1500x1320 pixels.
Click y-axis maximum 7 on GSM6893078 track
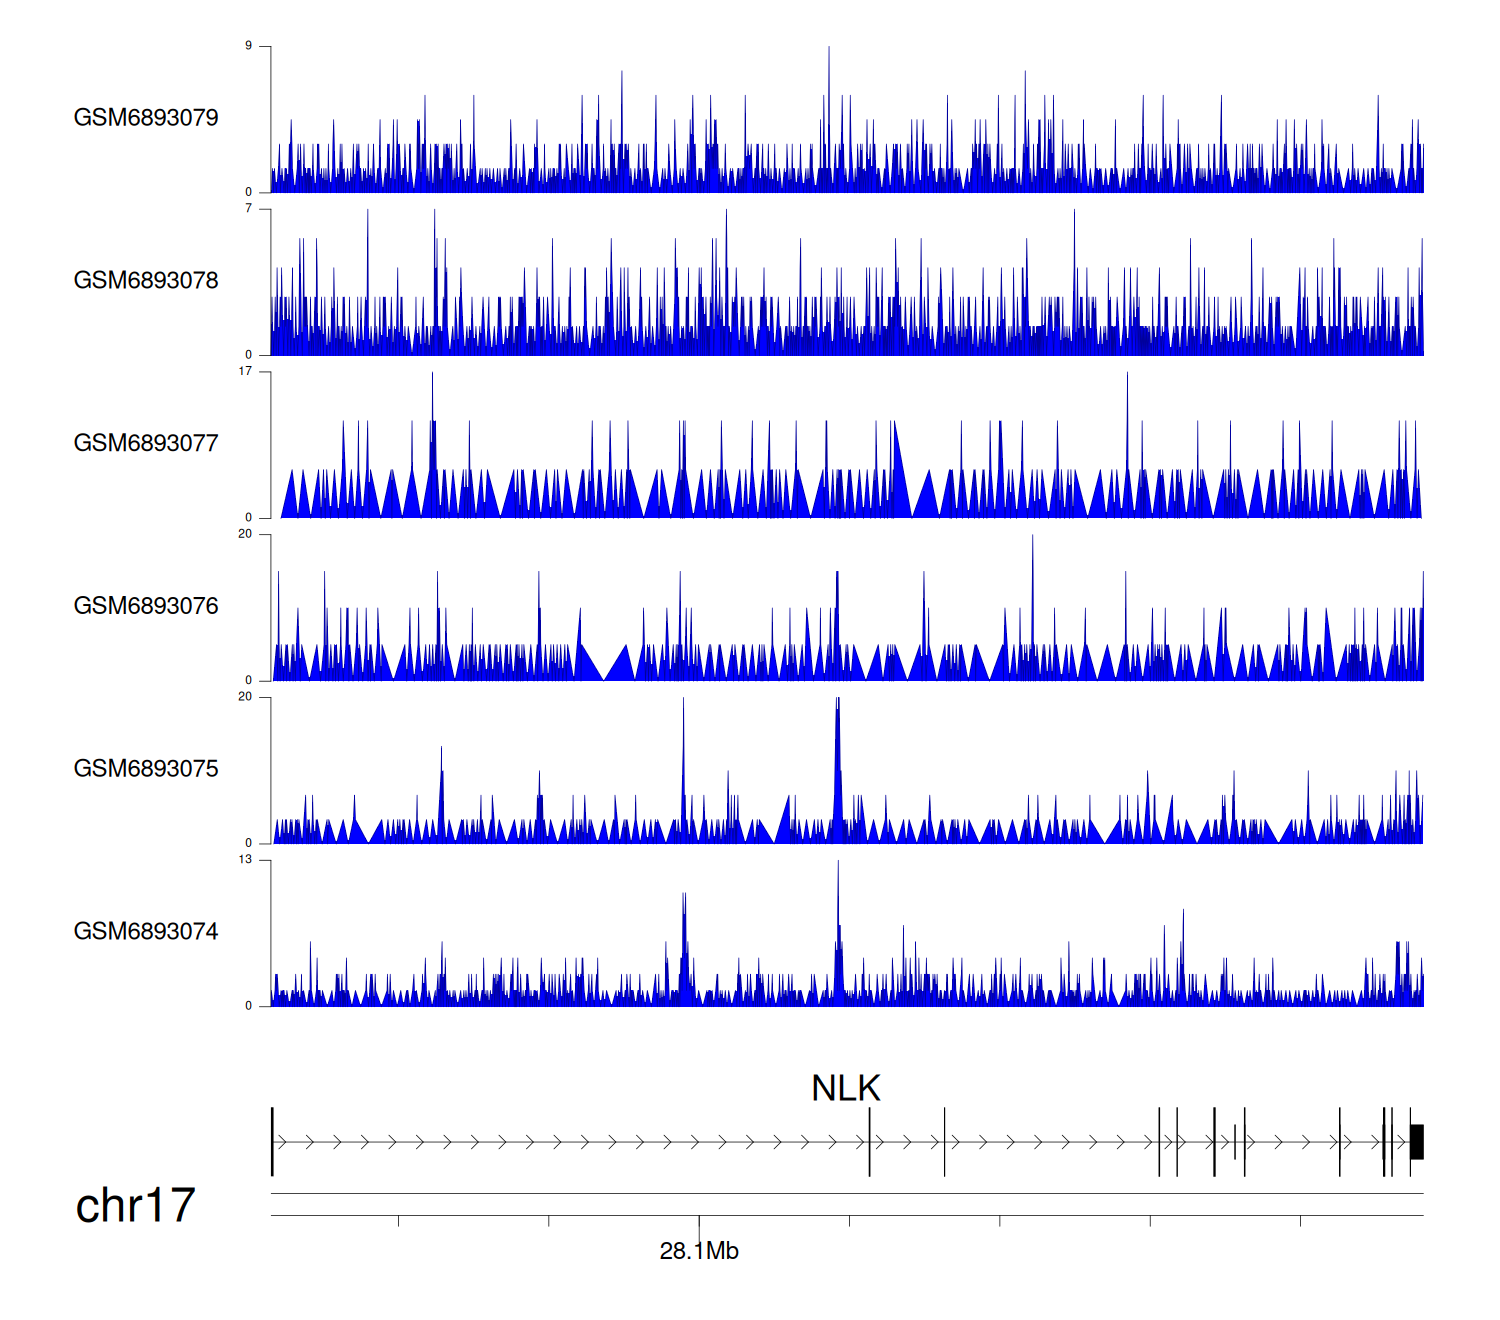[249, 209]
